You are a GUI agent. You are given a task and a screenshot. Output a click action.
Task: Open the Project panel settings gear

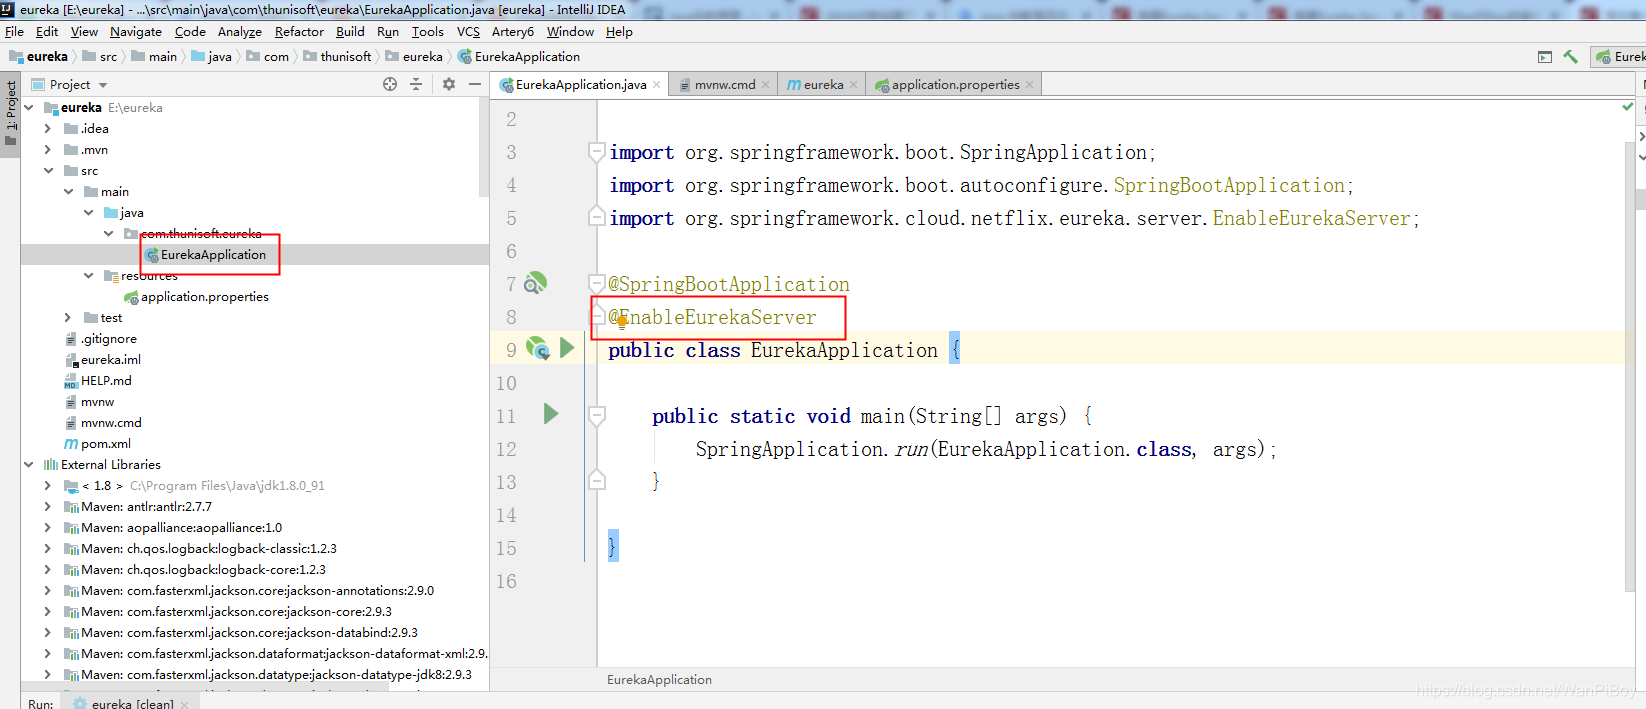pos(449,84)
